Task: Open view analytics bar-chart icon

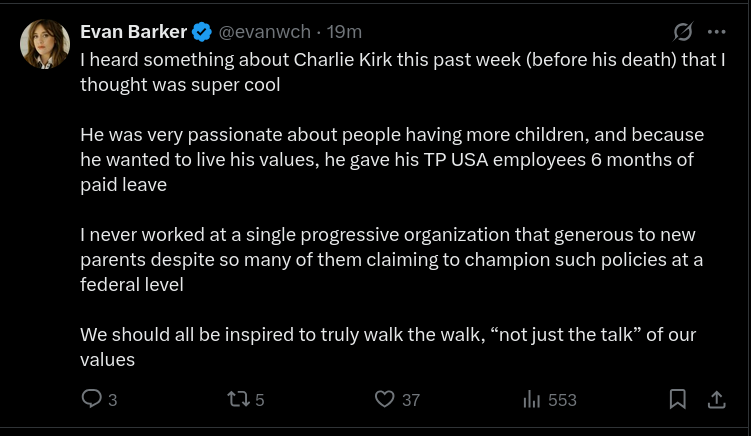Action: [x=531, y=399]
